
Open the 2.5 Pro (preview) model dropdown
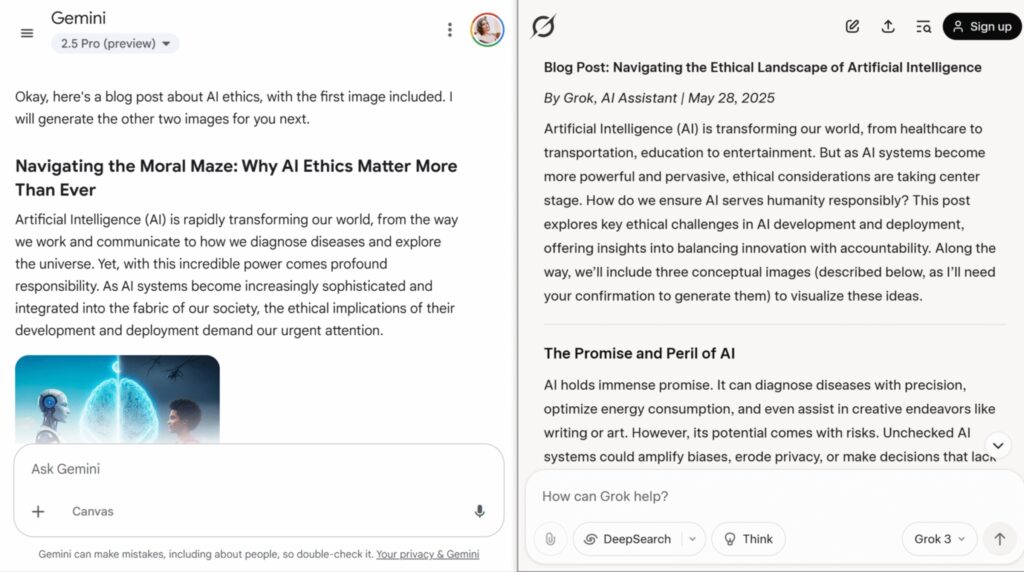click(115, 44)
